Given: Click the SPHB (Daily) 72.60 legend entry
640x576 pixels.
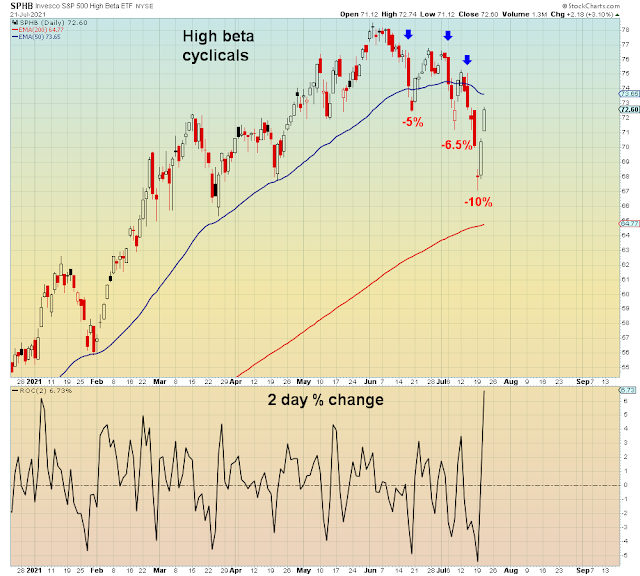Looking at the screenshot, I should [53, 23].
